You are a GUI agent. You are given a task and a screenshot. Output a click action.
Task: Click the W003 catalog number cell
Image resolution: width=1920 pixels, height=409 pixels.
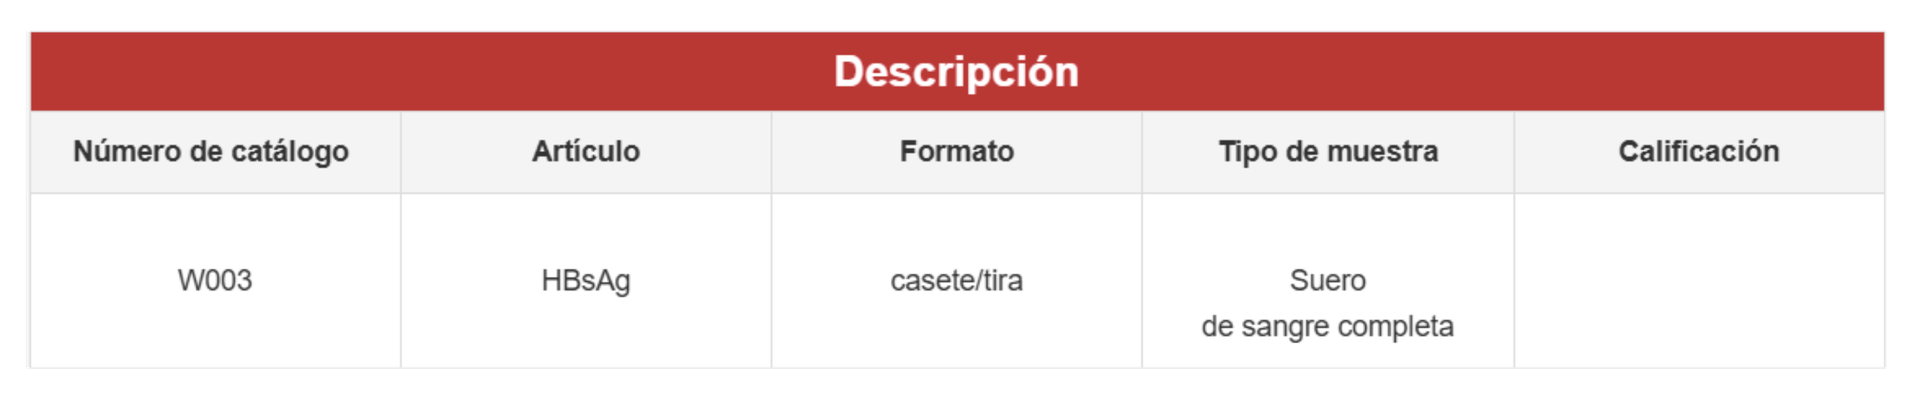pyautogui.click(x=215, y=280)
